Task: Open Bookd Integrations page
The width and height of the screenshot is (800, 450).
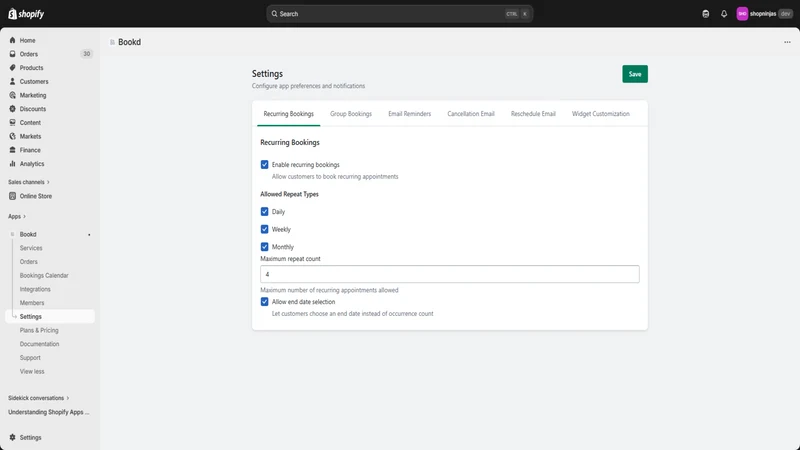Action: 35,290
